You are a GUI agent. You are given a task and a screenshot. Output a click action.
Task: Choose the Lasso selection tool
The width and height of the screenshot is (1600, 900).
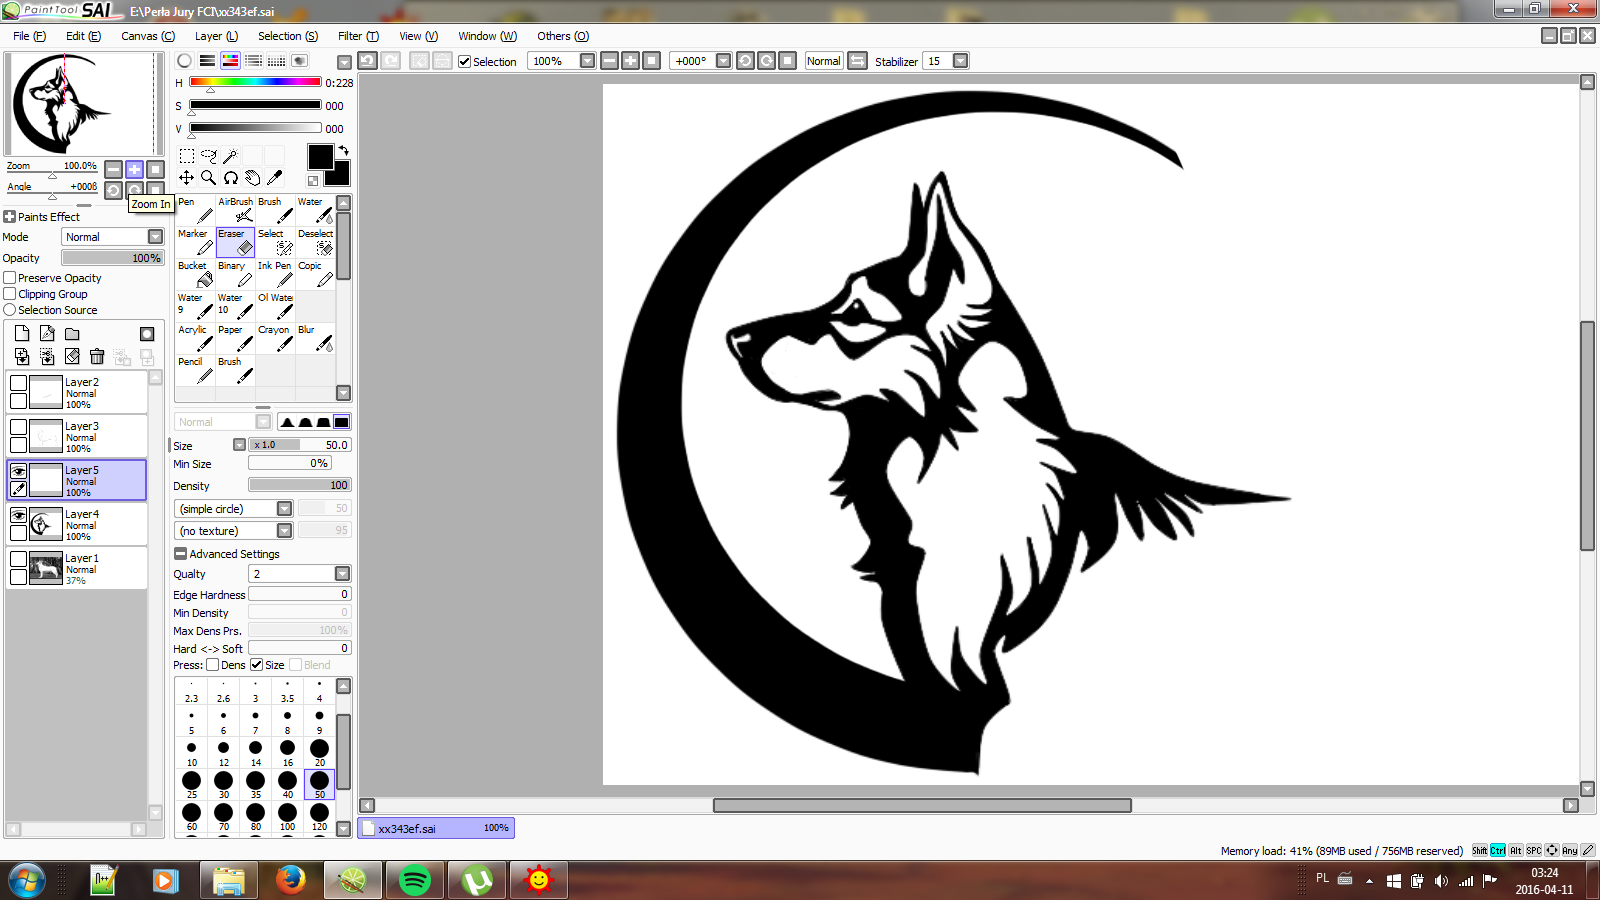pos(208,156)
